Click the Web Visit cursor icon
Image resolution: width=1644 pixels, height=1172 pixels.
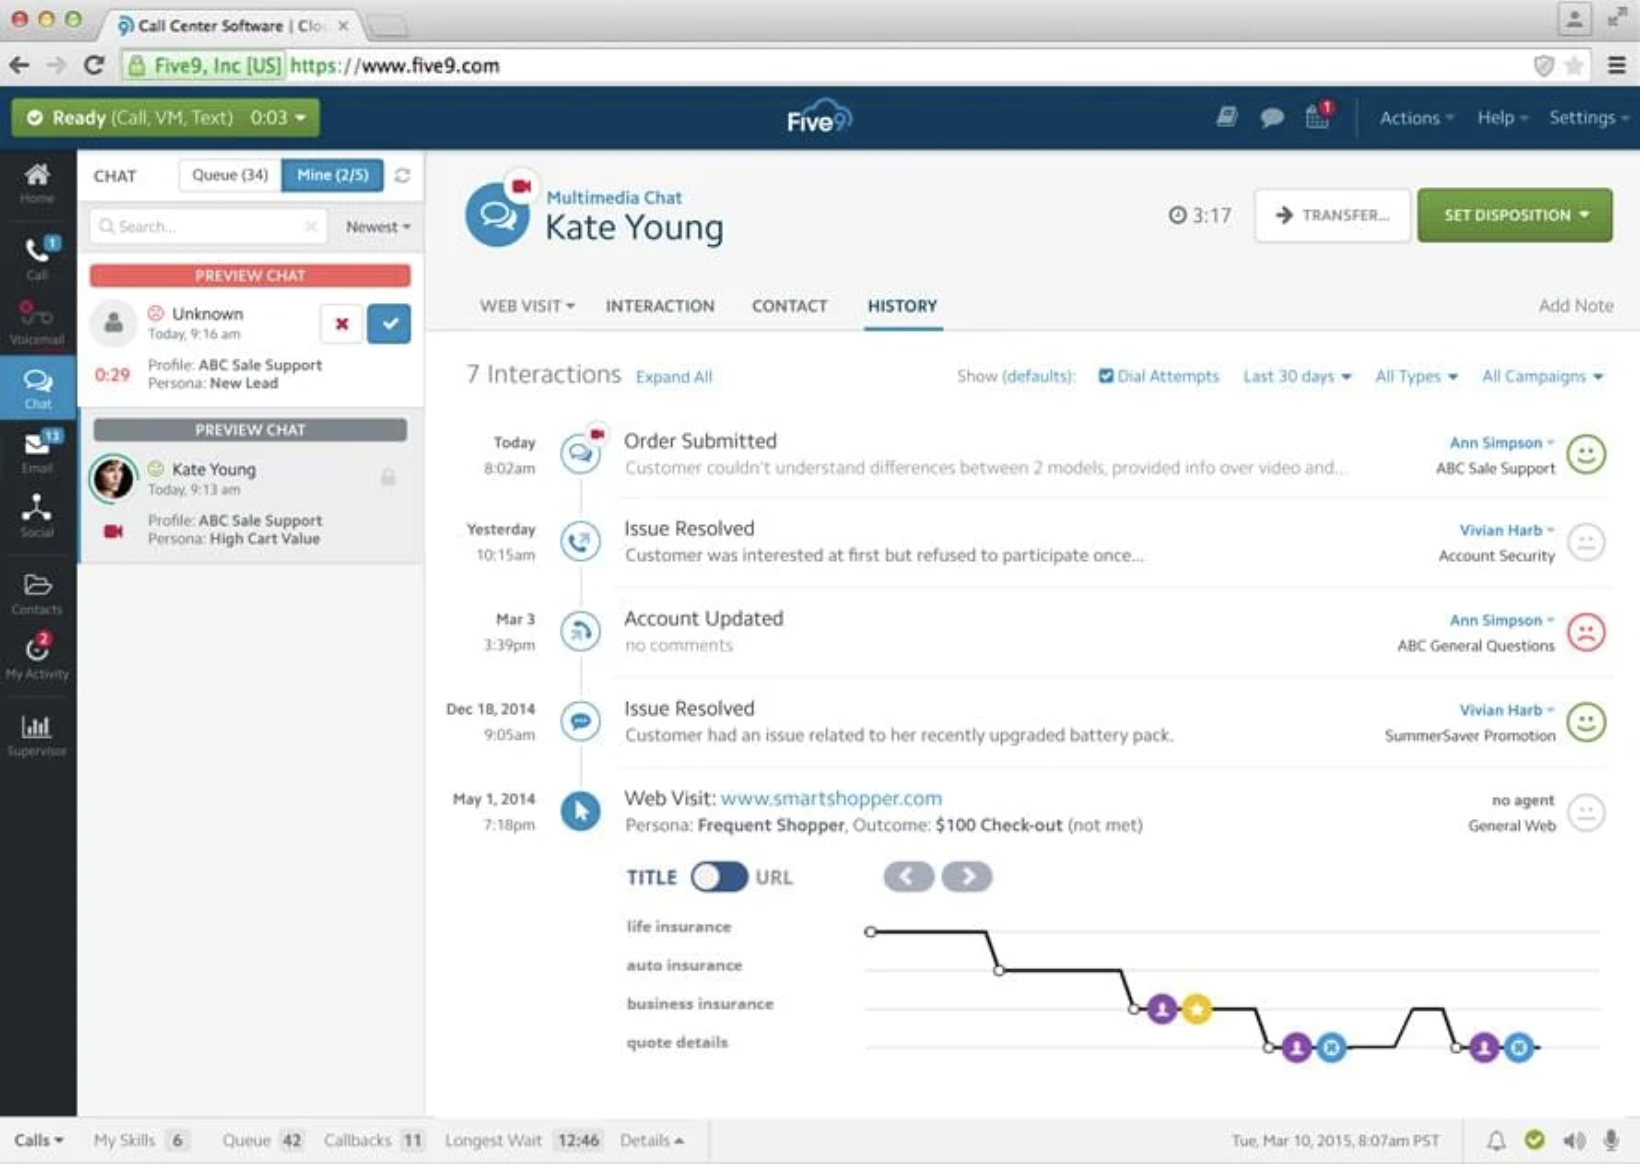coord(581,812)
